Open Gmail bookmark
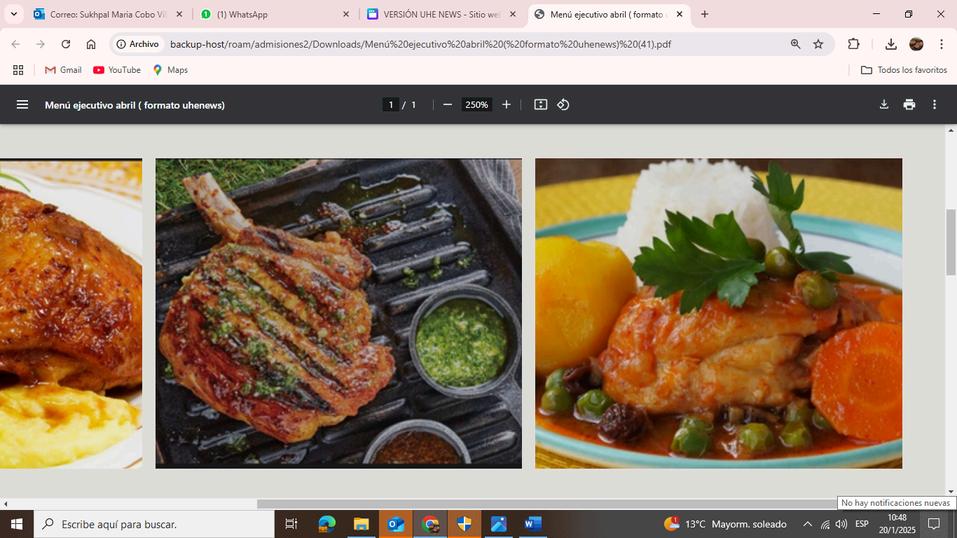The width and height of the screenshot is (957, 538). [63, 70]
